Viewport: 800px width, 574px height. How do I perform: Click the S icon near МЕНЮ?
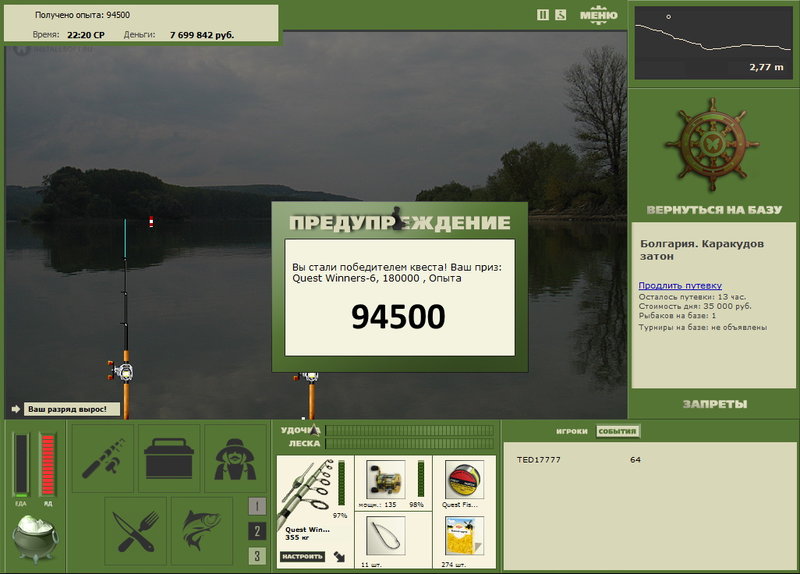click(x=561, y=15)
